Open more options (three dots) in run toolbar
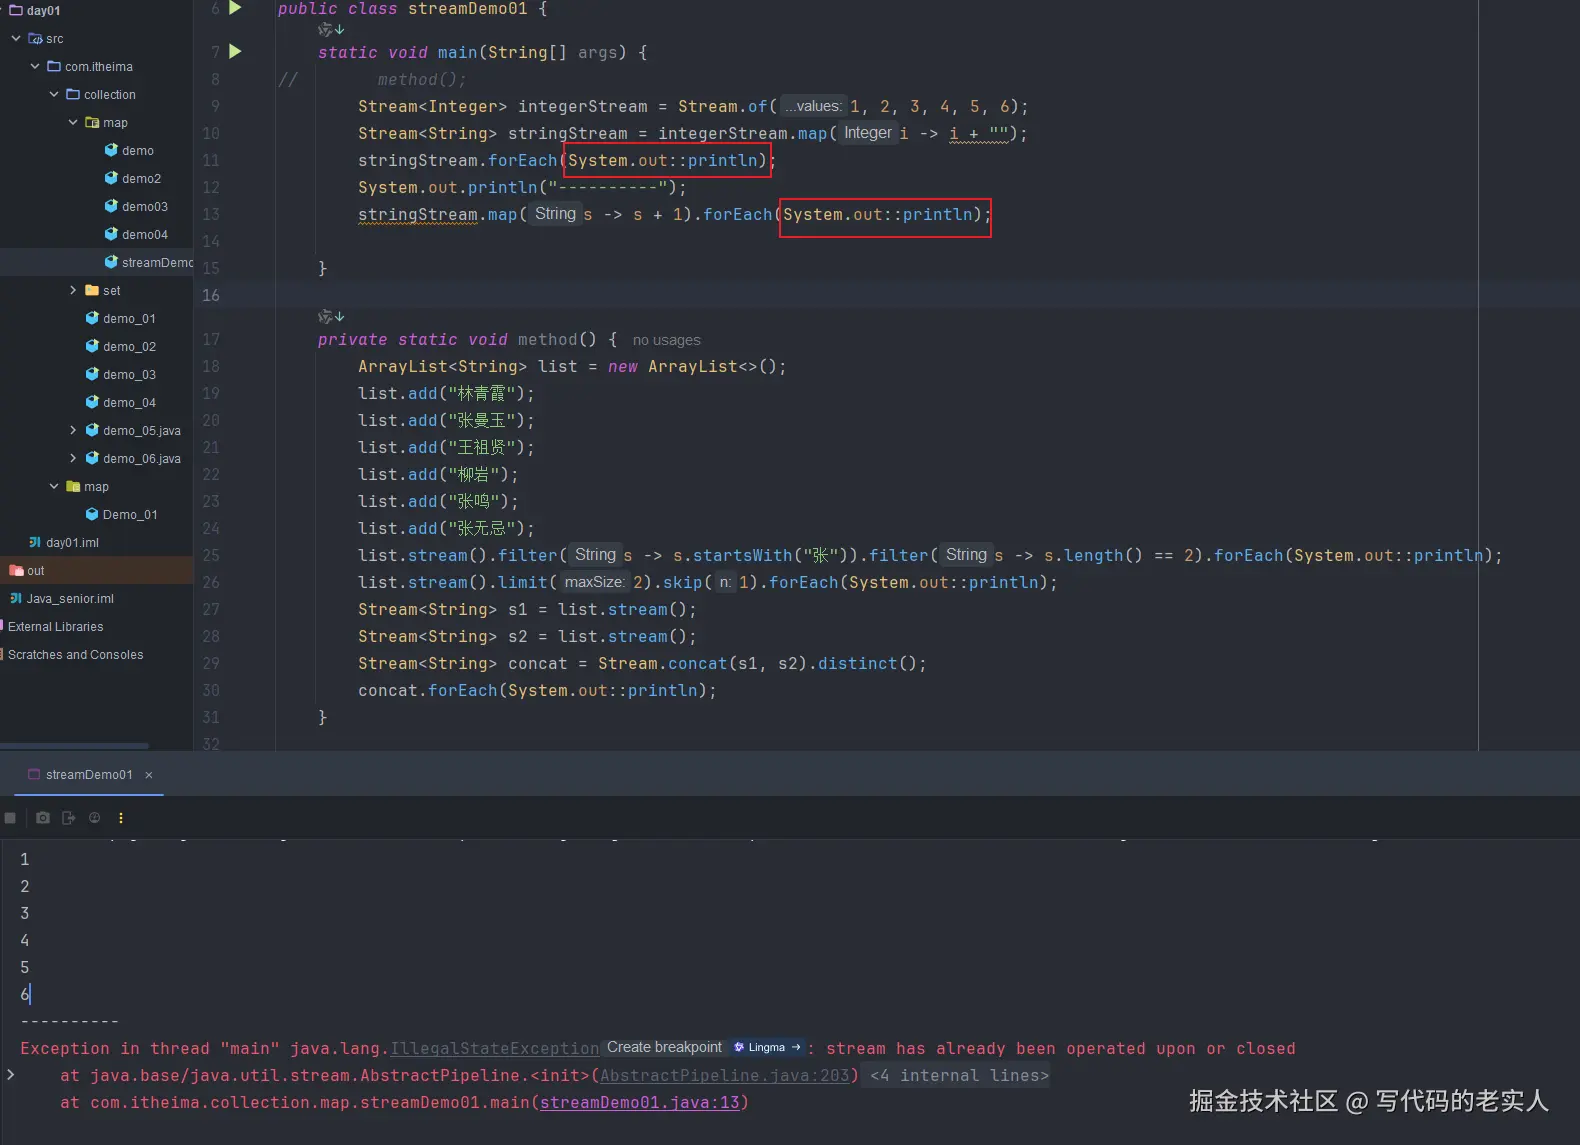The width and height of the screenshot is (1580, 1145). point(121,818)
